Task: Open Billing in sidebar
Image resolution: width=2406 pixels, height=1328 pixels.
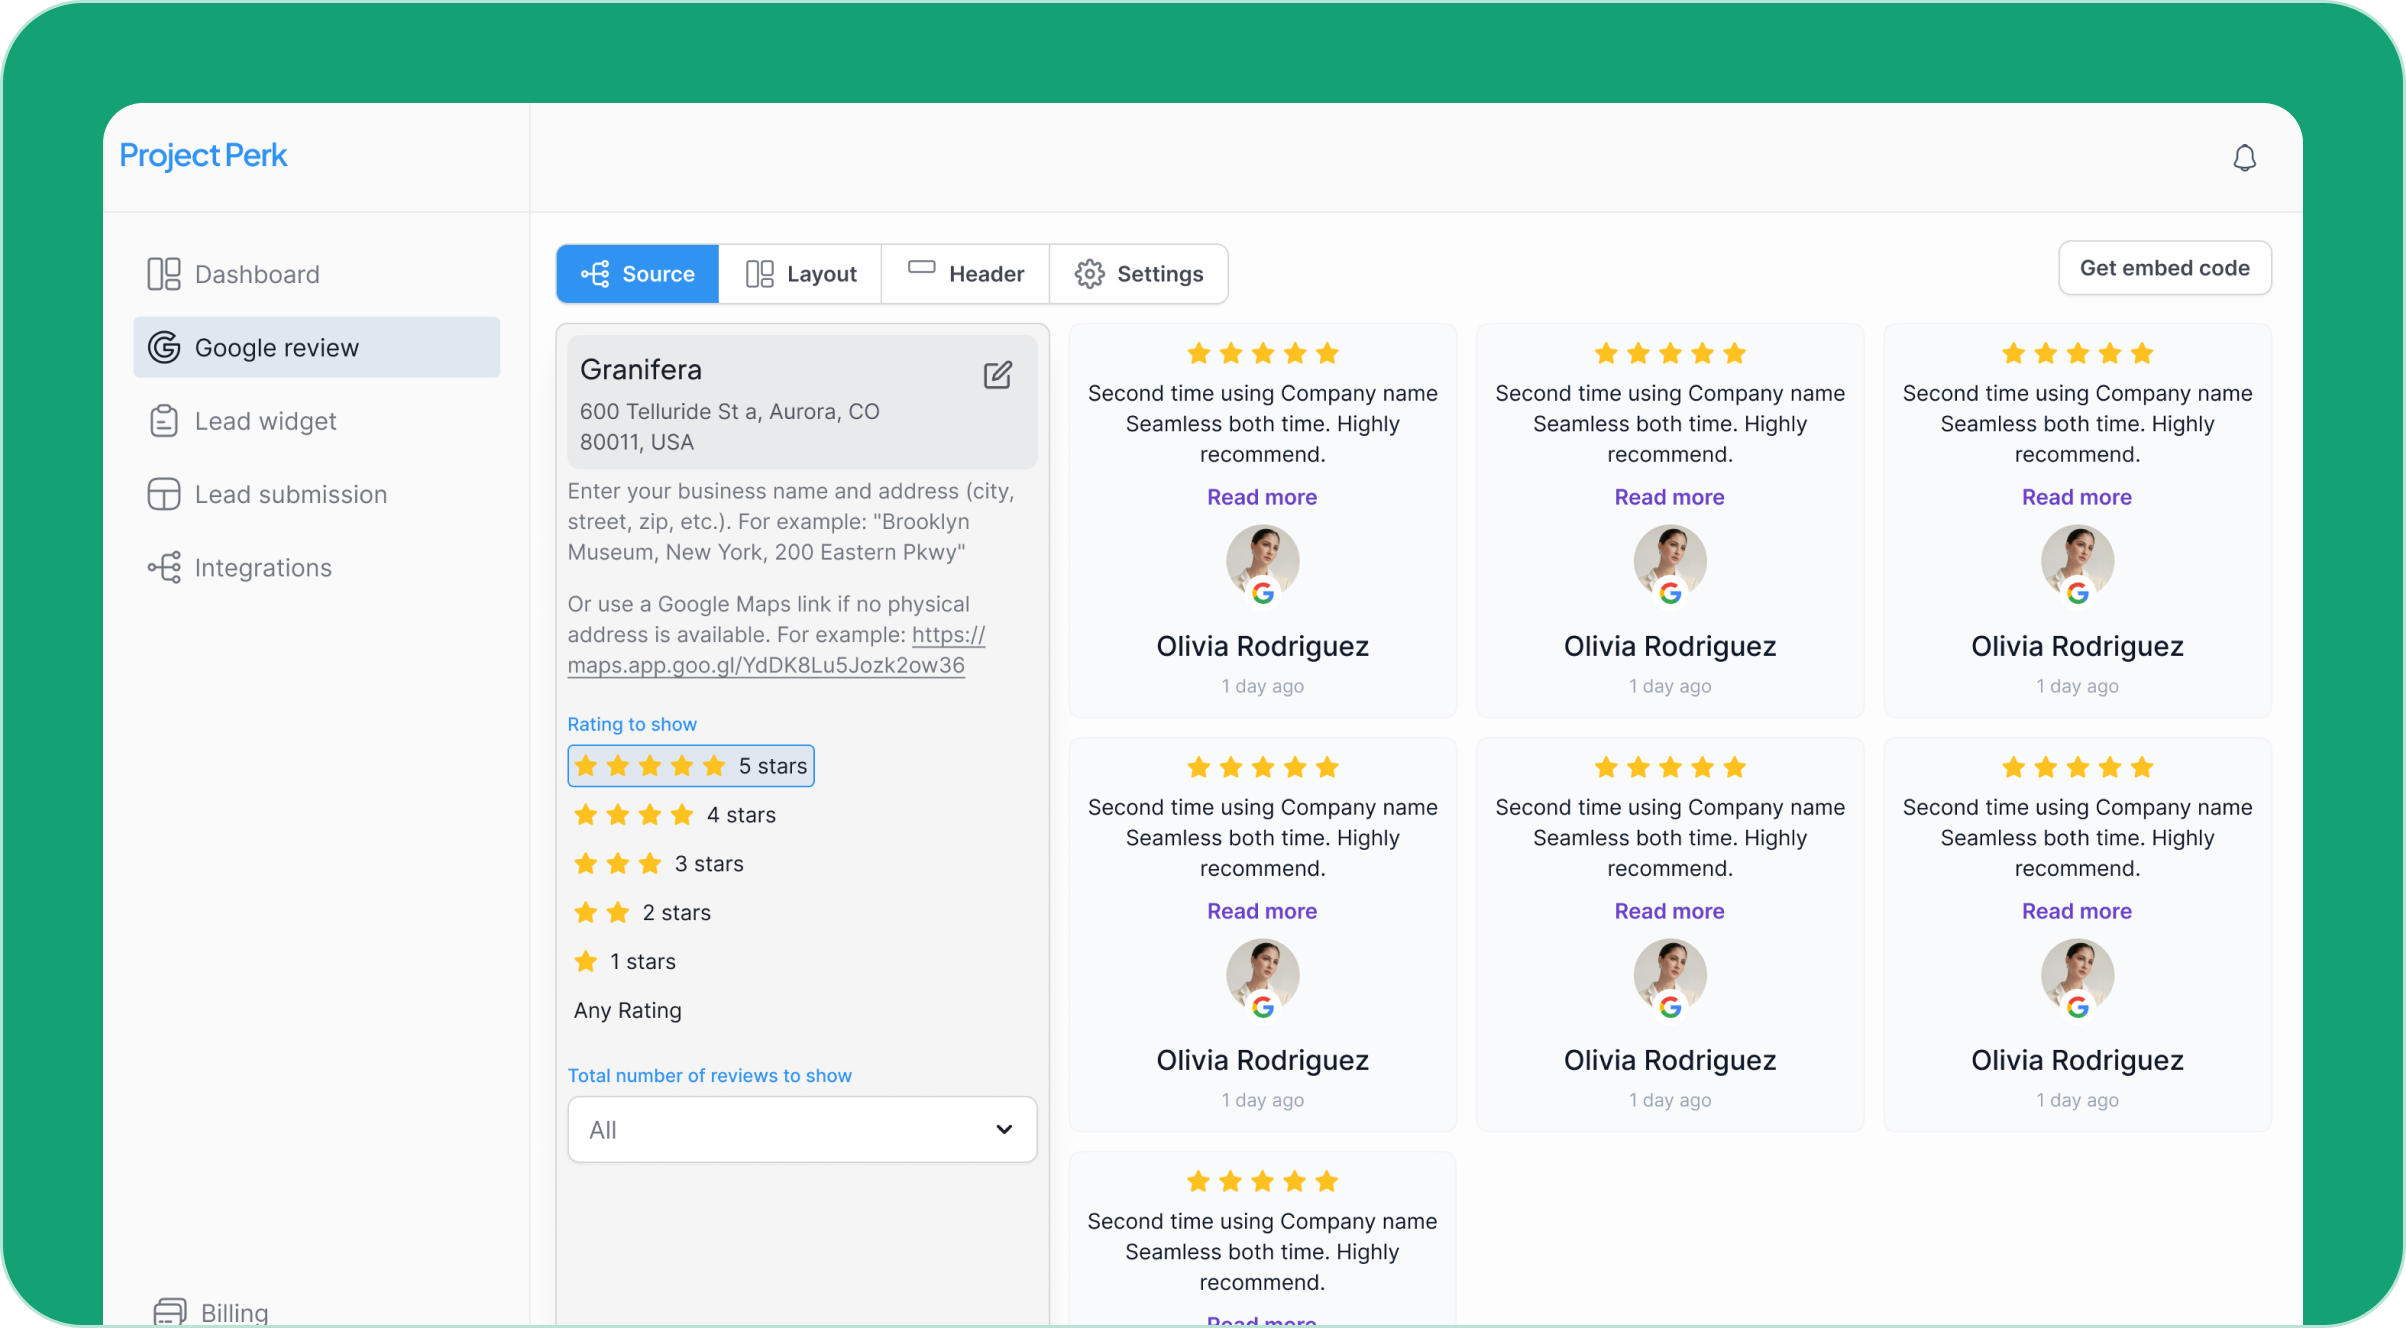Action: tap(233, 1311)
